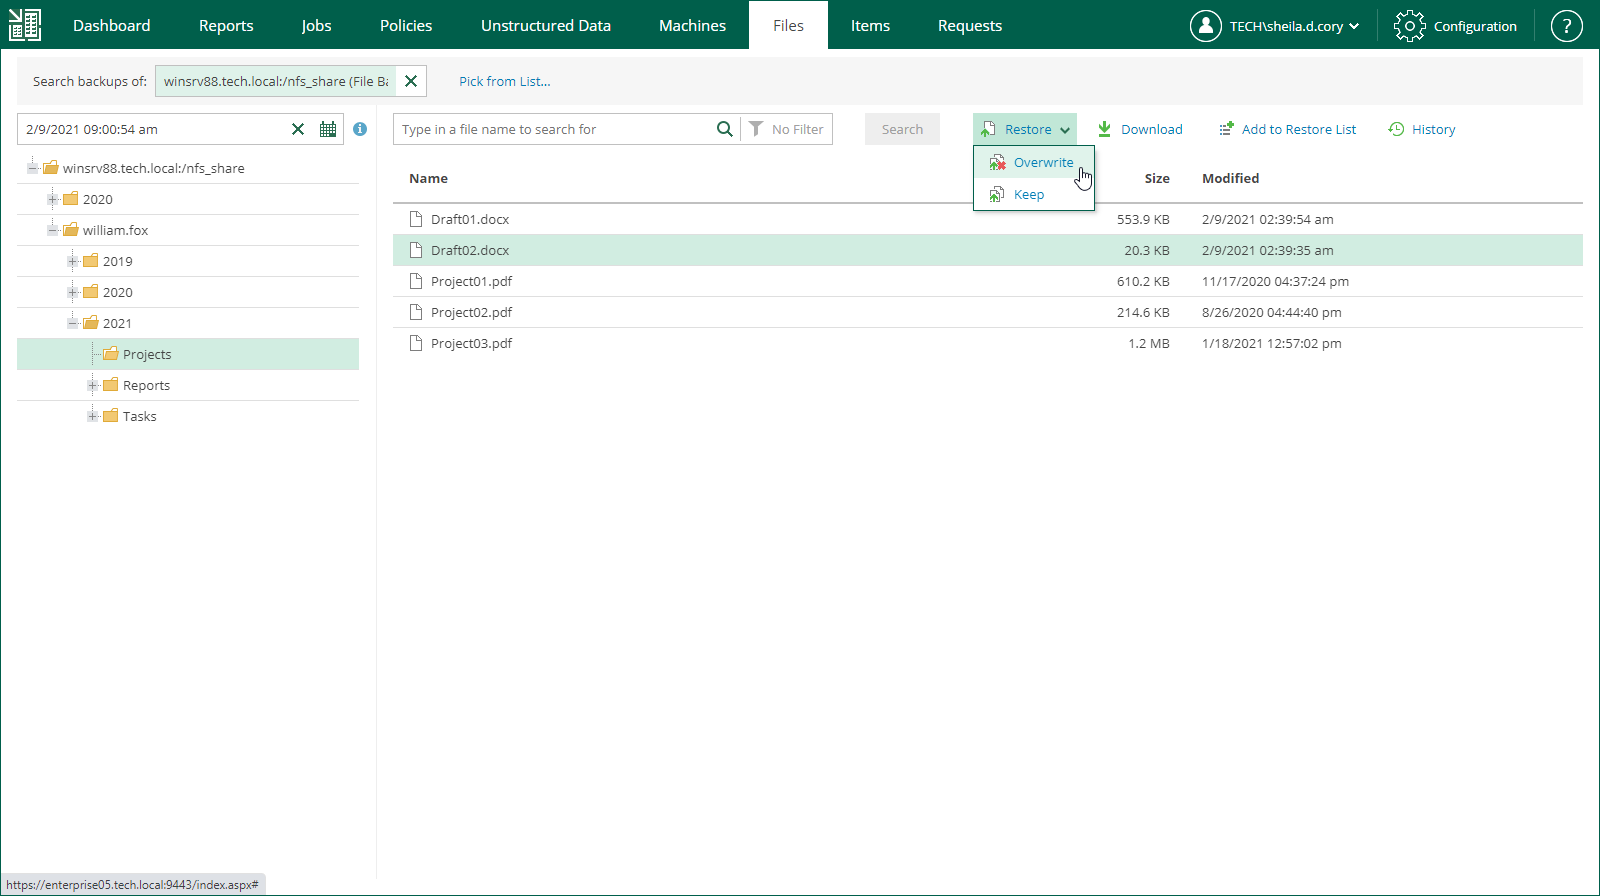
Task: Click the Veeam logo in top-left corner
Action: coord(25,25)
